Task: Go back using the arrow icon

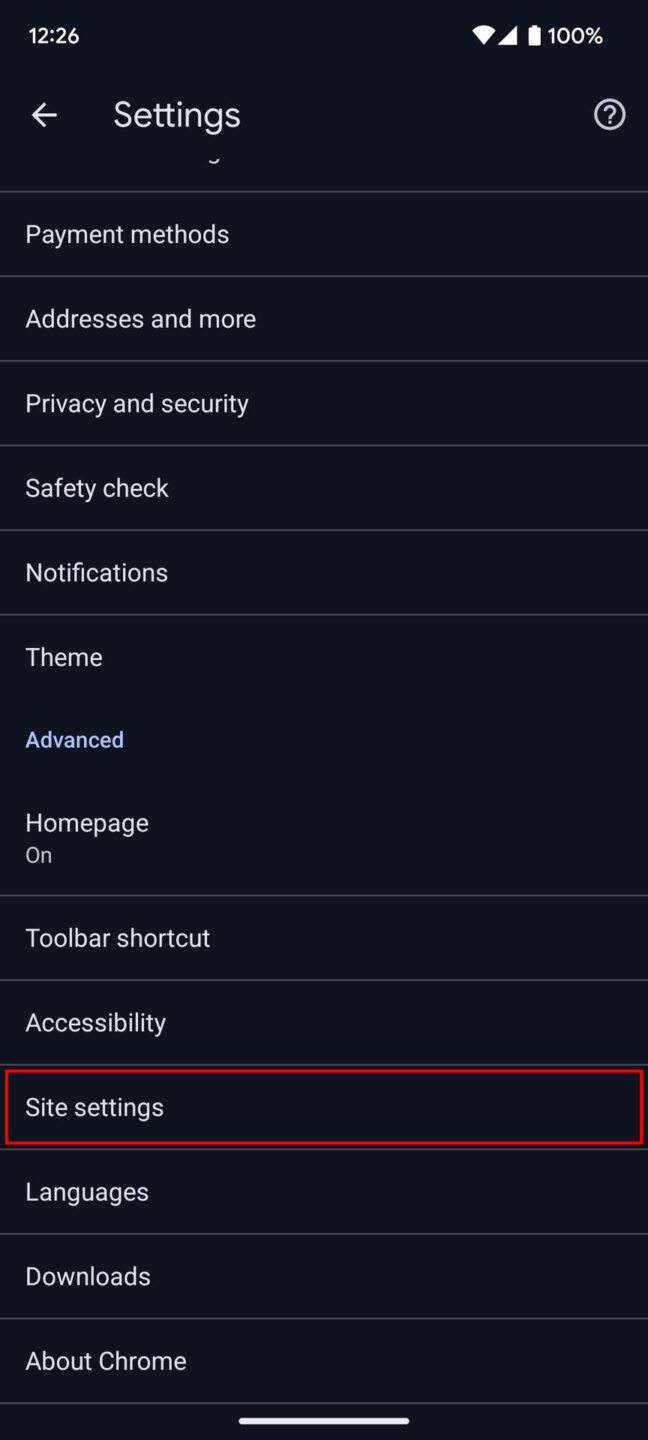Action: pyautogui.click(x=44, y=114)
